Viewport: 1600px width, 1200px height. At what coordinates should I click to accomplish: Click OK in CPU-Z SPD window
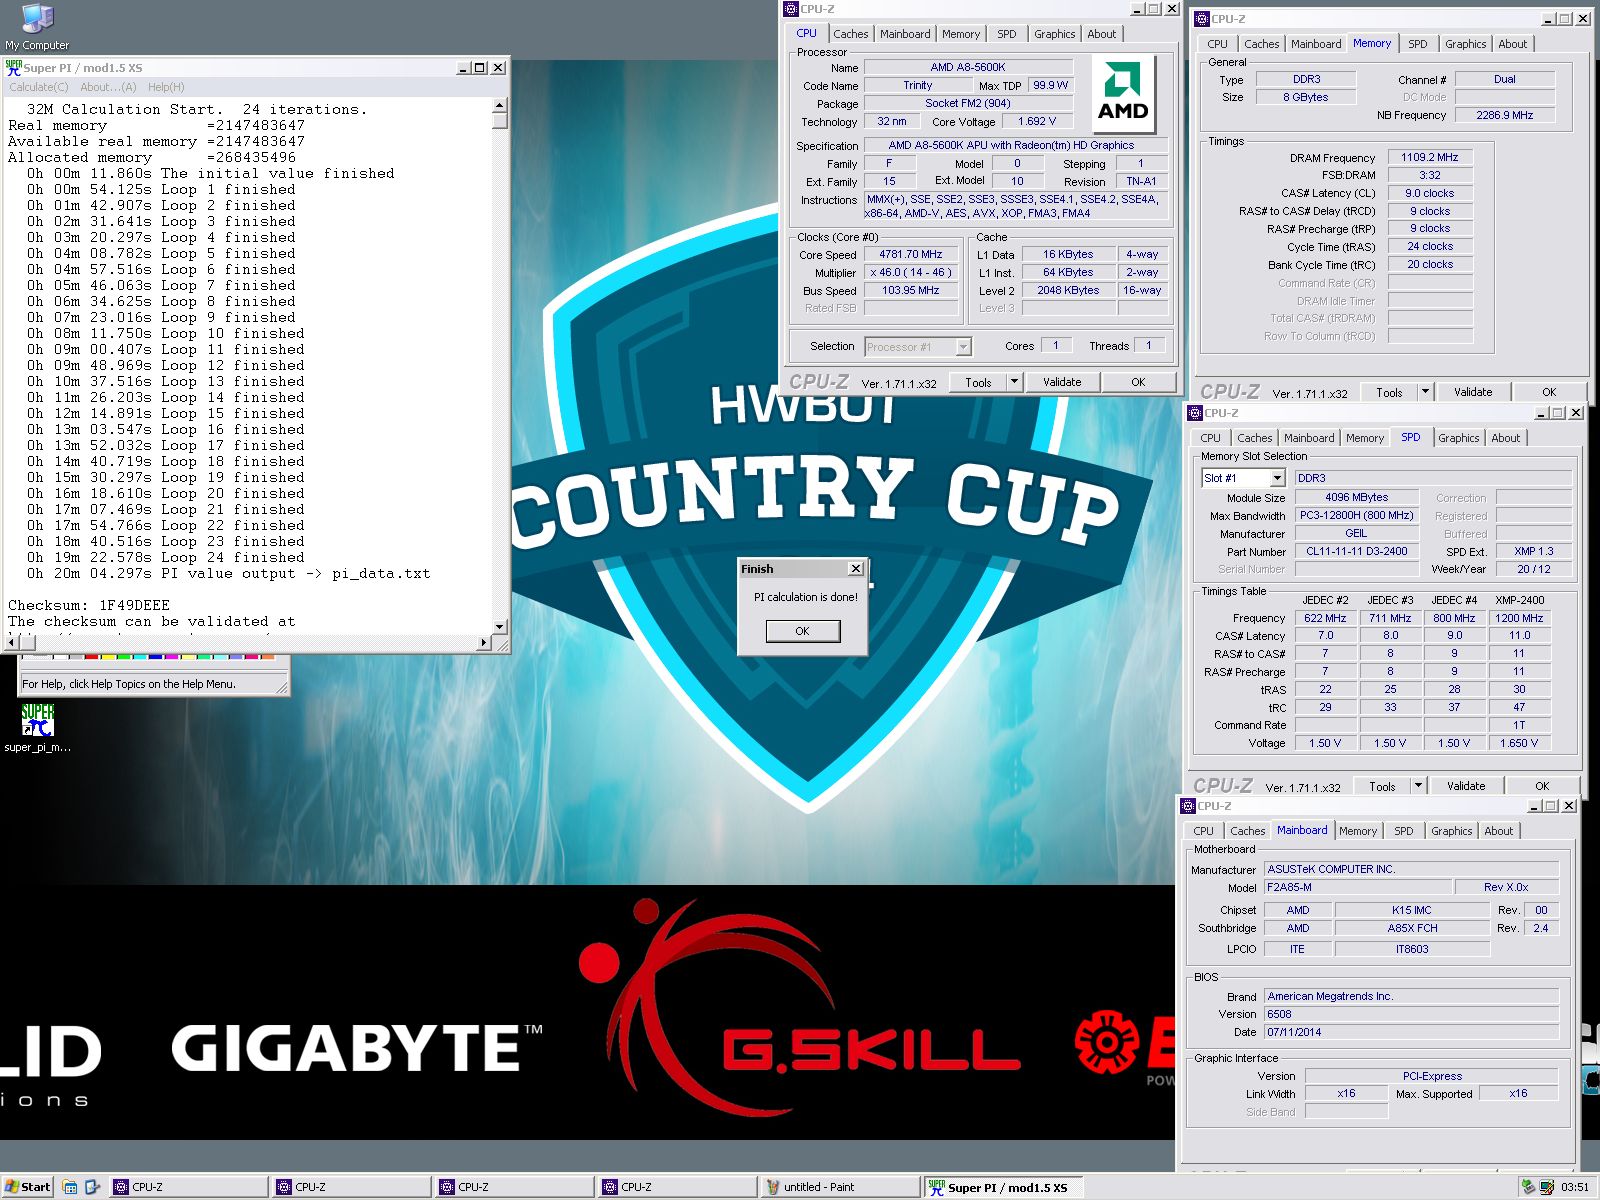coord(1542,786)
